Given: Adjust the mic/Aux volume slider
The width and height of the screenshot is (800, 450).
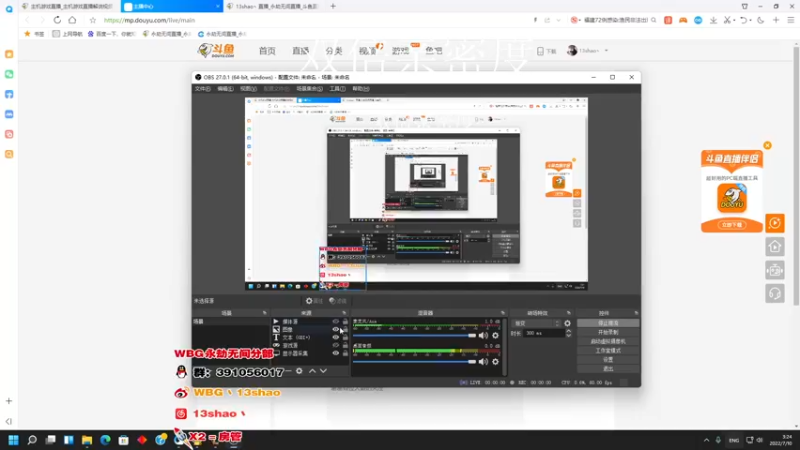Looking at the screenshot, I should [x=414, y=335].
